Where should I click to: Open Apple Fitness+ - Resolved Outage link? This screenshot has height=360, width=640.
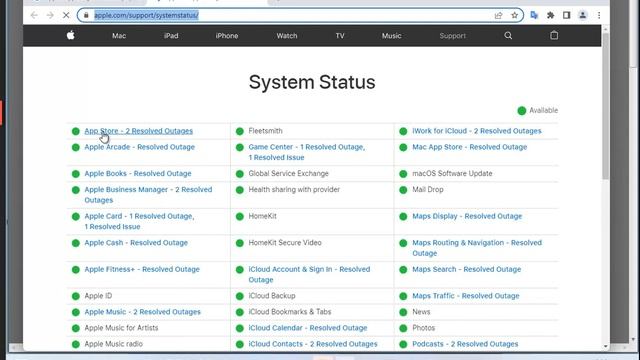click(142, 269)
